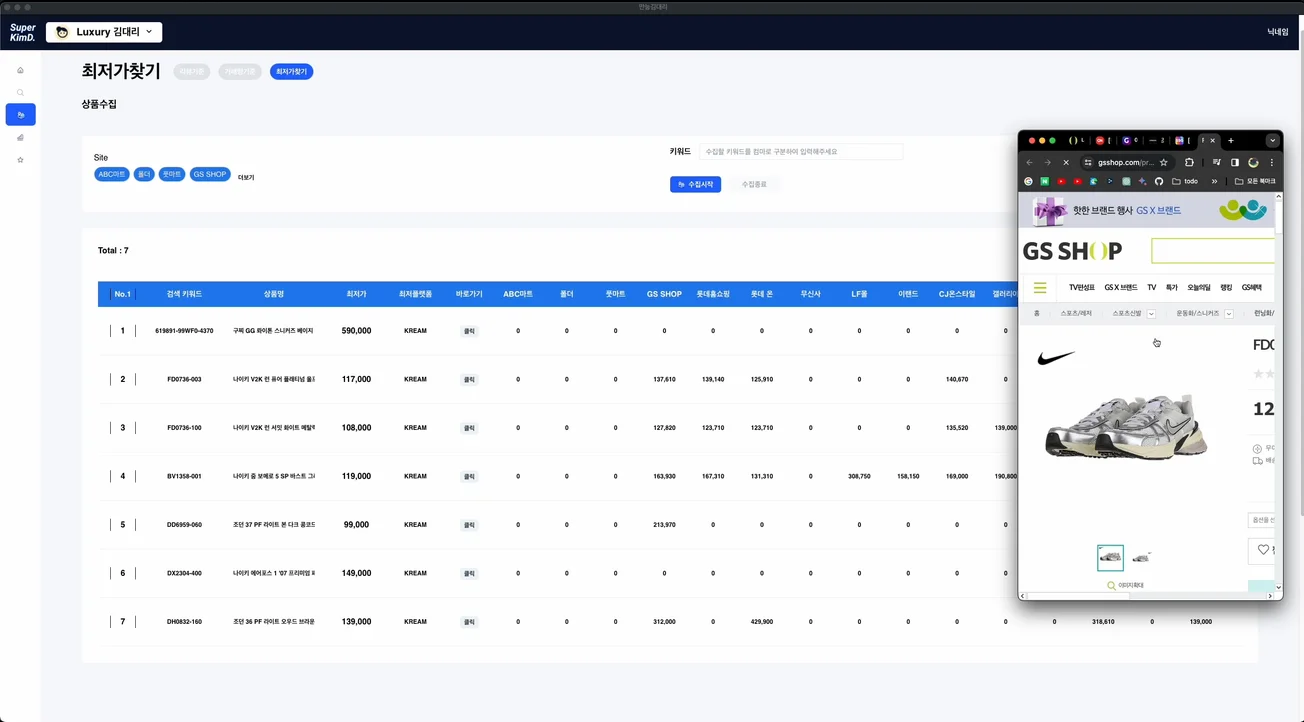View site information icon in address bar
The image size is (1304, 722).
pyautogui.click(x=1088, y=162)
